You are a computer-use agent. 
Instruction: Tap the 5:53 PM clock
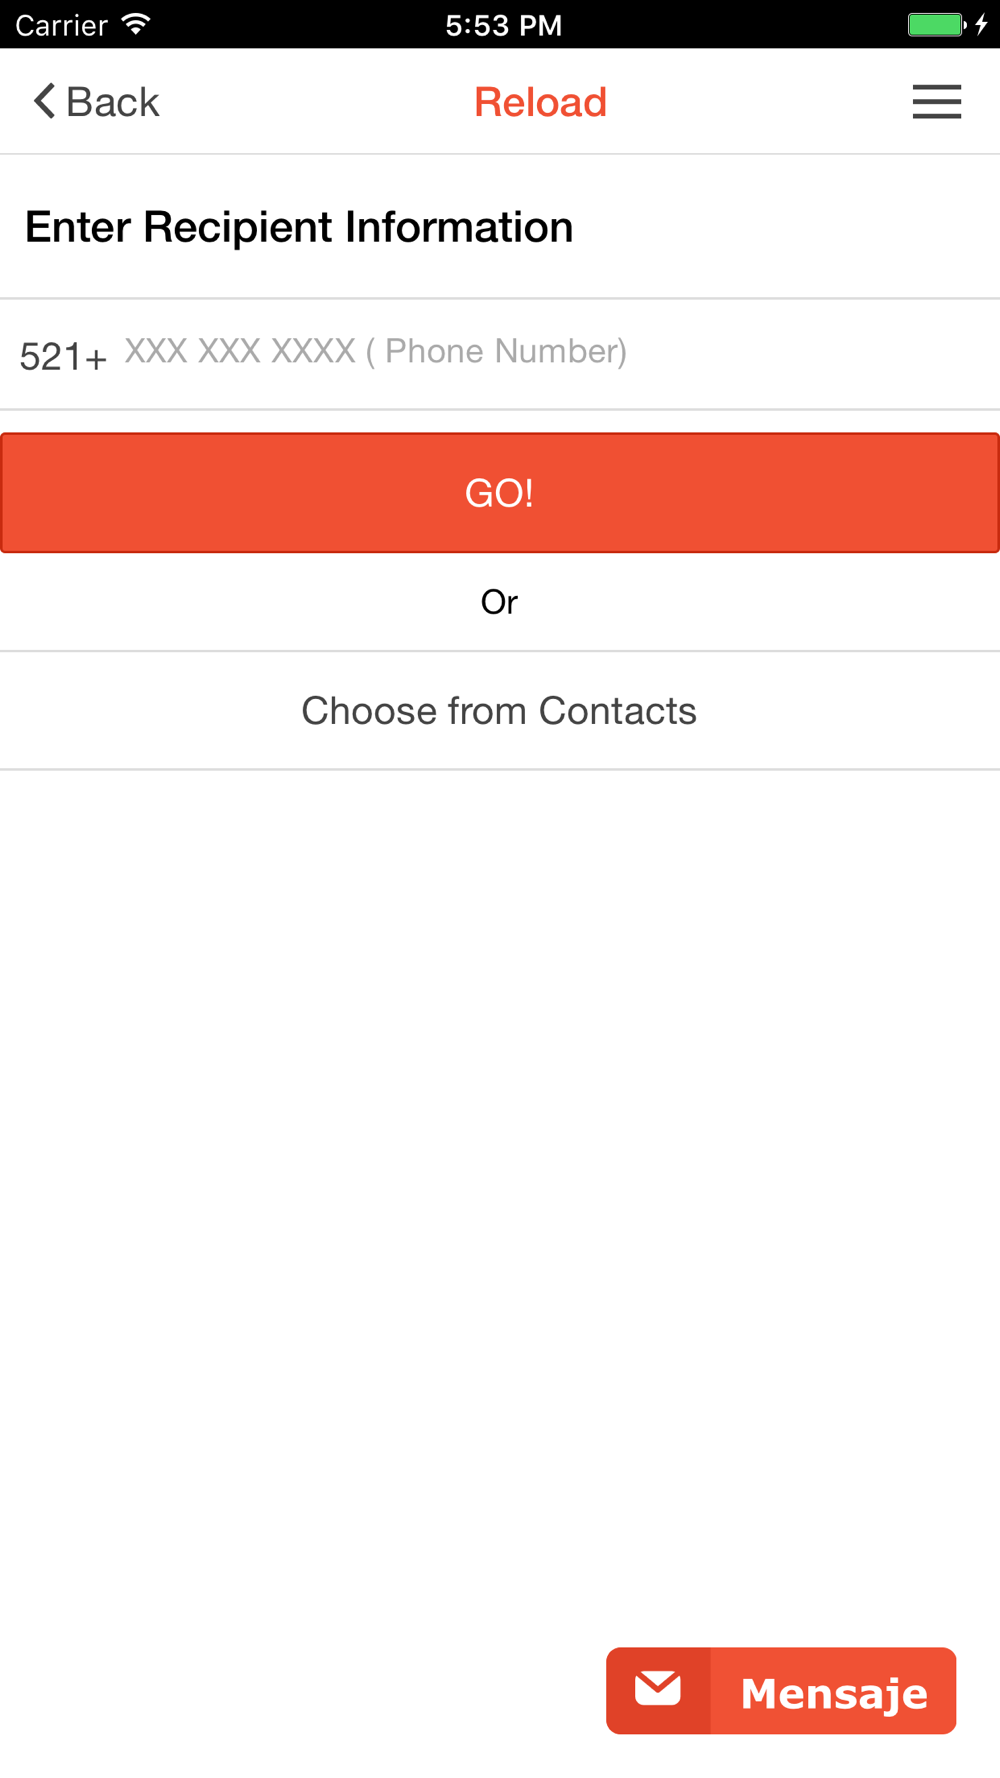tap(504, 25)
